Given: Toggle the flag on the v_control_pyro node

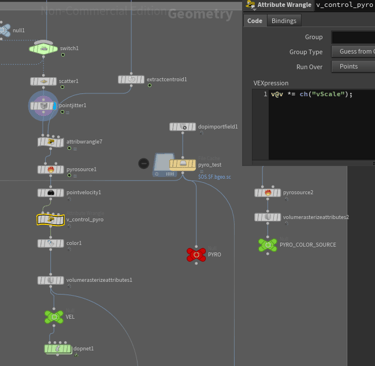Looking at the screenshot, I should 69,226.
